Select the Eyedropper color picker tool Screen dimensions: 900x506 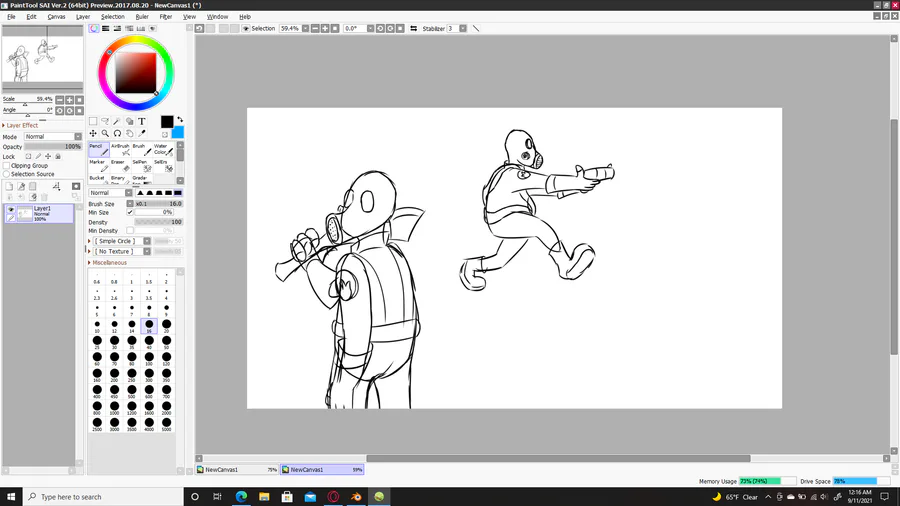(142, 133)
